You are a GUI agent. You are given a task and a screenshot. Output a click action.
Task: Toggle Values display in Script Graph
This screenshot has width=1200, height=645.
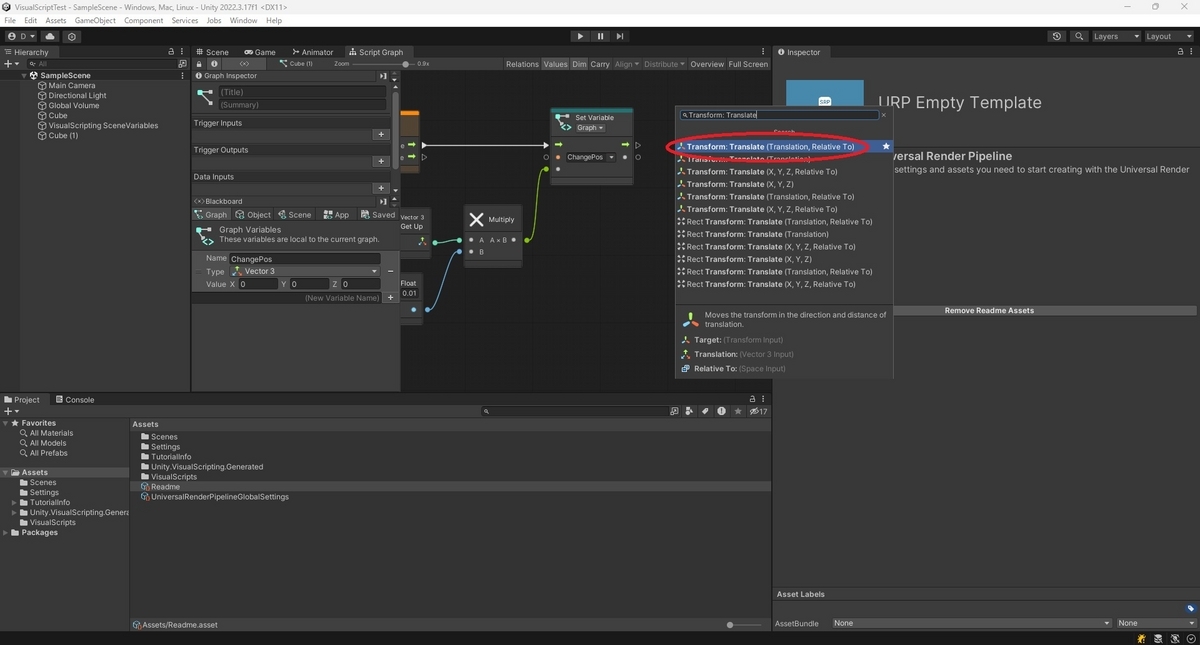(x=555, y=64)
